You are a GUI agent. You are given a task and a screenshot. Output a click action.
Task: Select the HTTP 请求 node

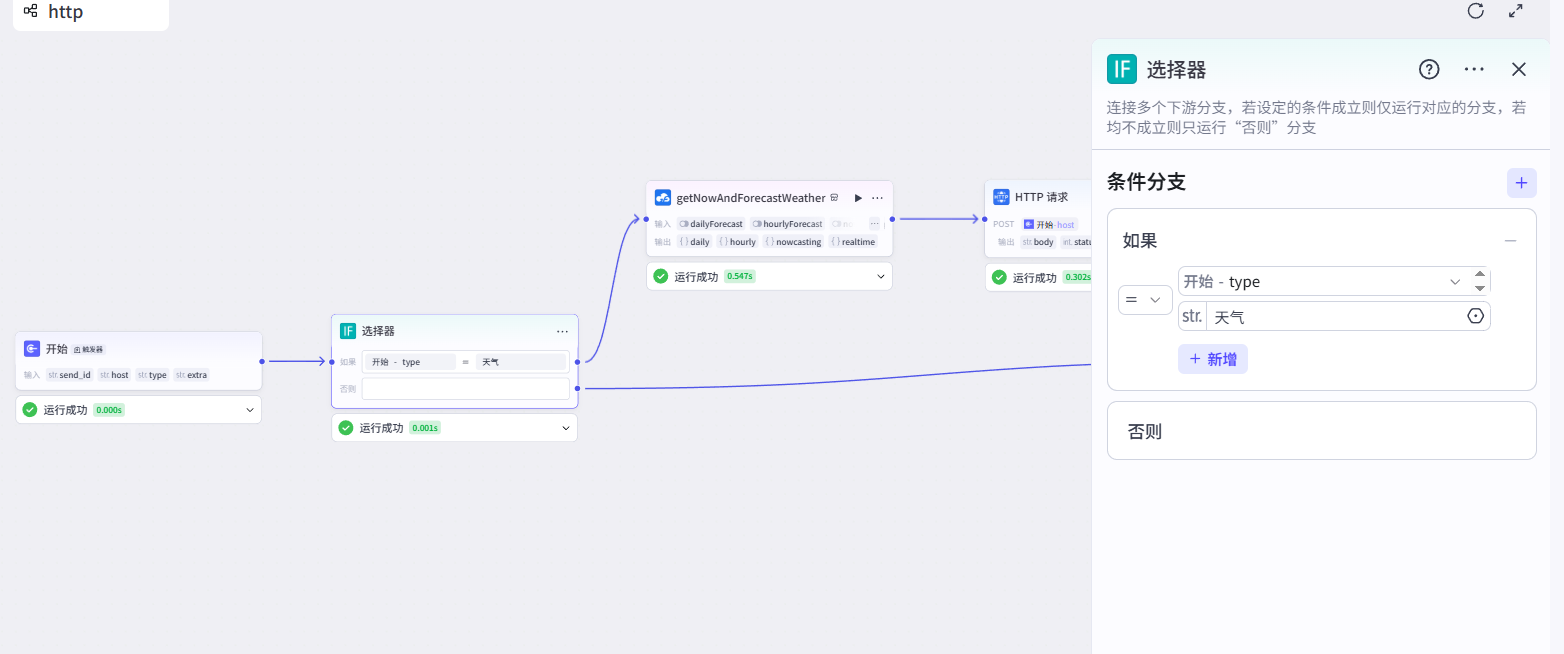(x=1040, y=198)
